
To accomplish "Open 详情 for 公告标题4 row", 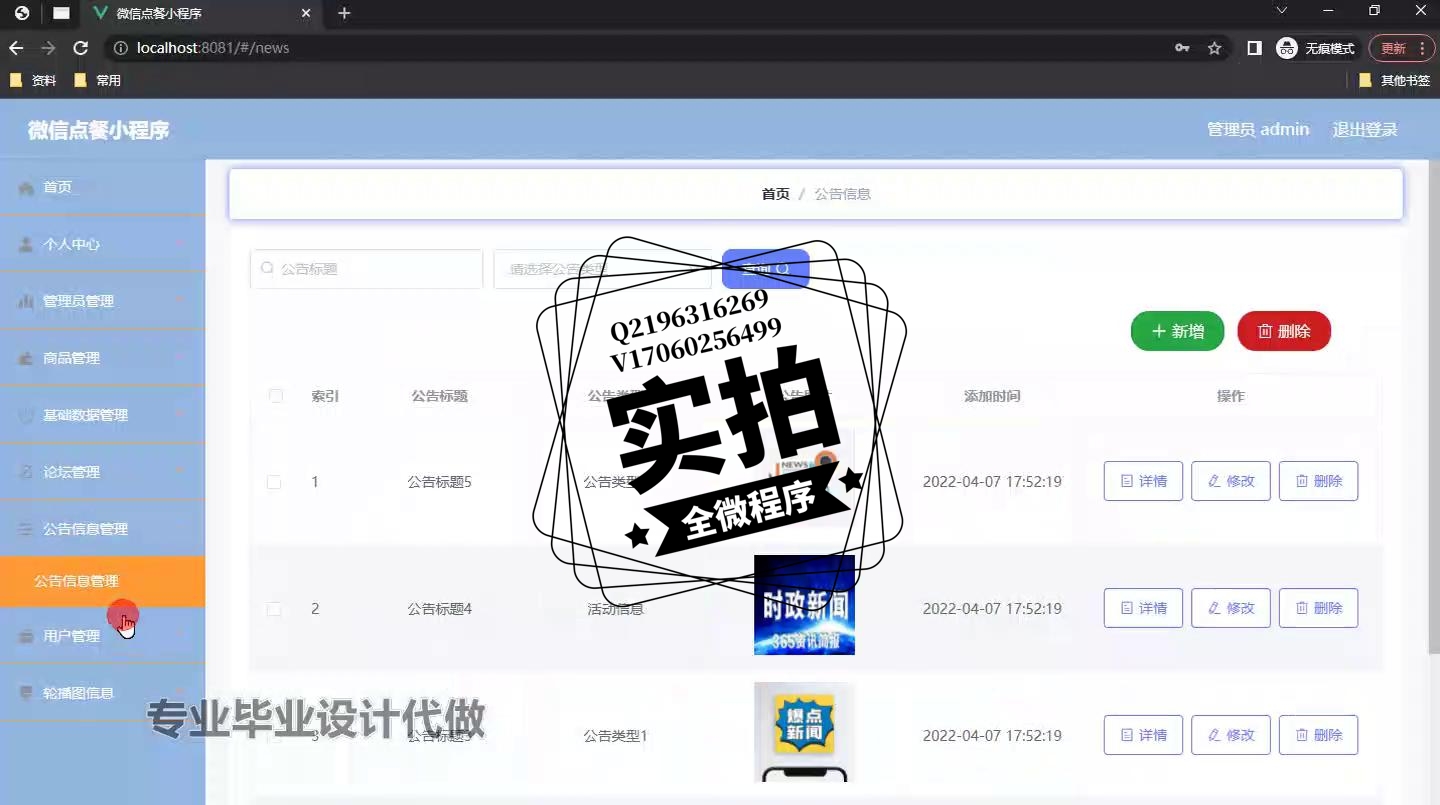I will click(1143, 608).
